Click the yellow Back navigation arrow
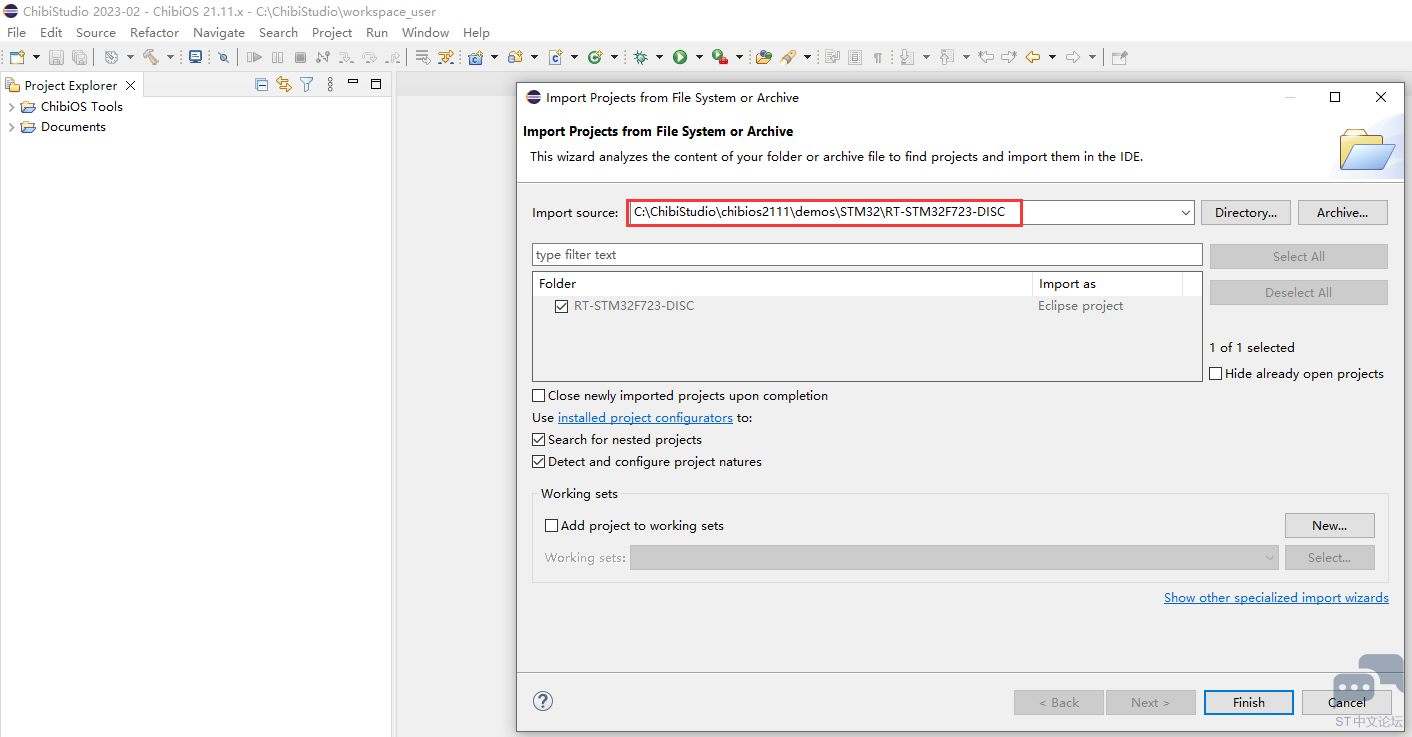The image size is (1412, 737). pos(1033,57)
